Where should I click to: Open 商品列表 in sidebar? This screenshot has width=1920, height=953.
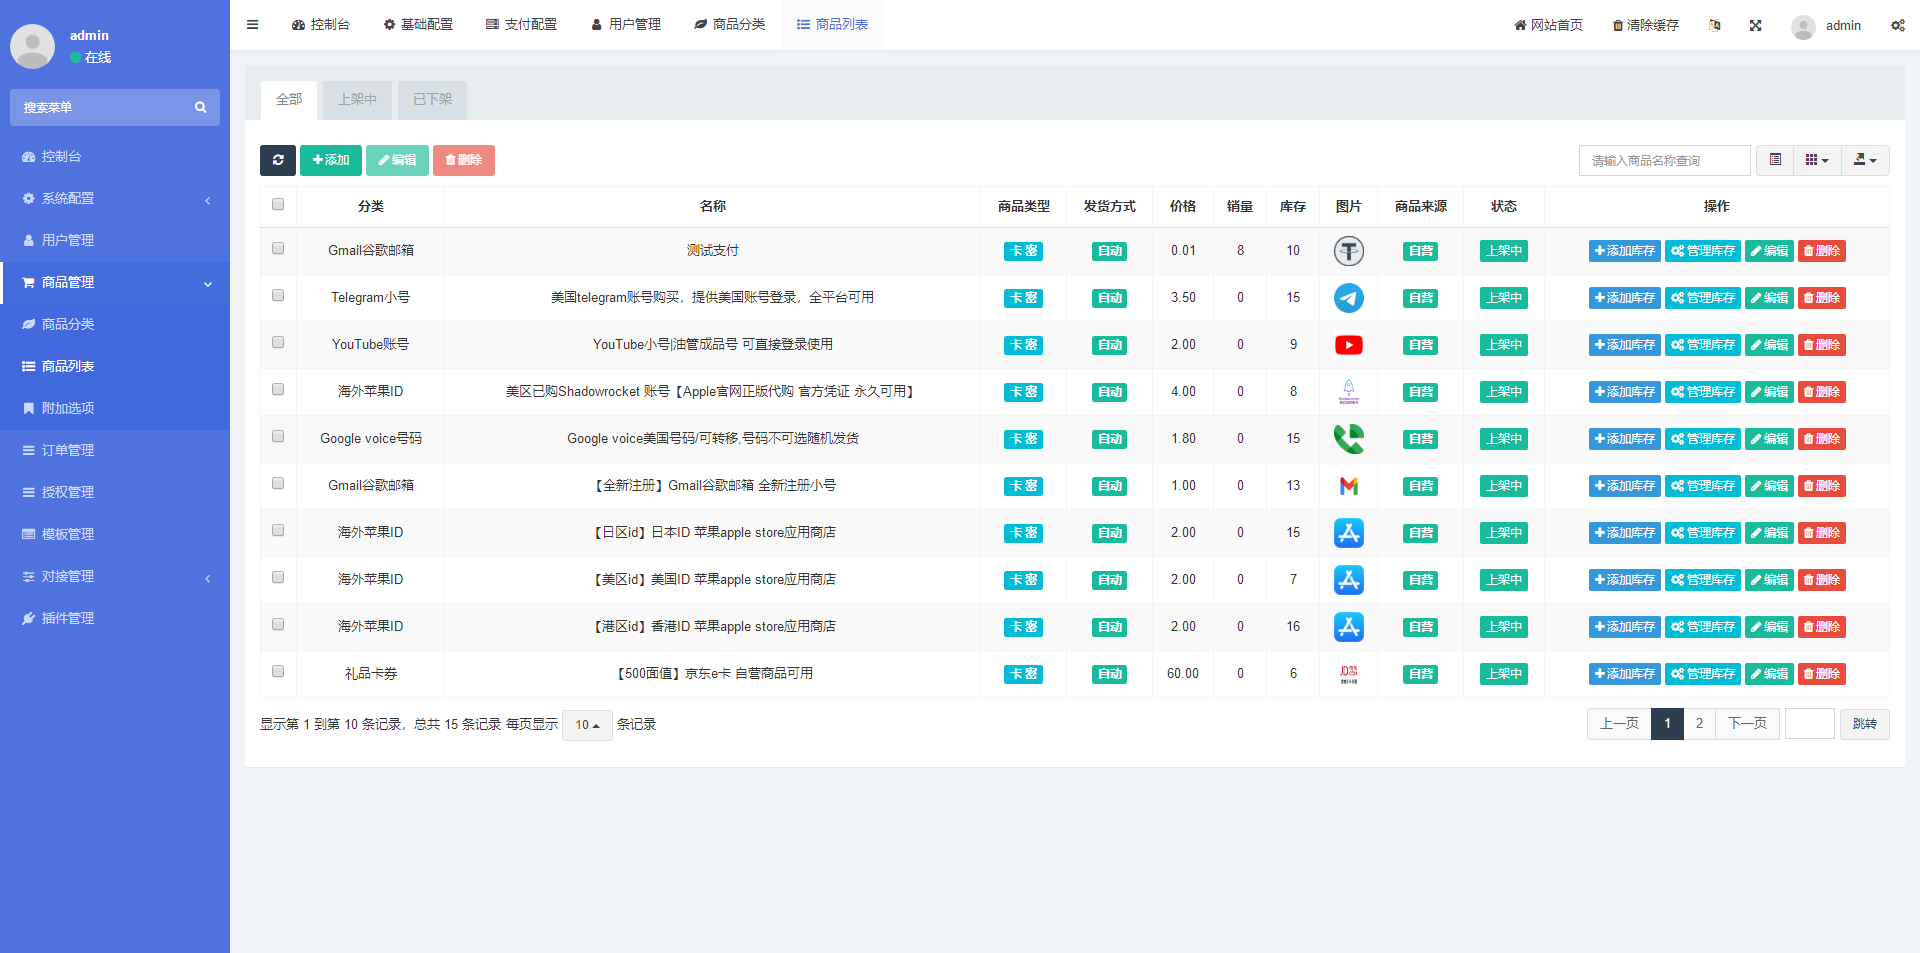coord(115,366)
